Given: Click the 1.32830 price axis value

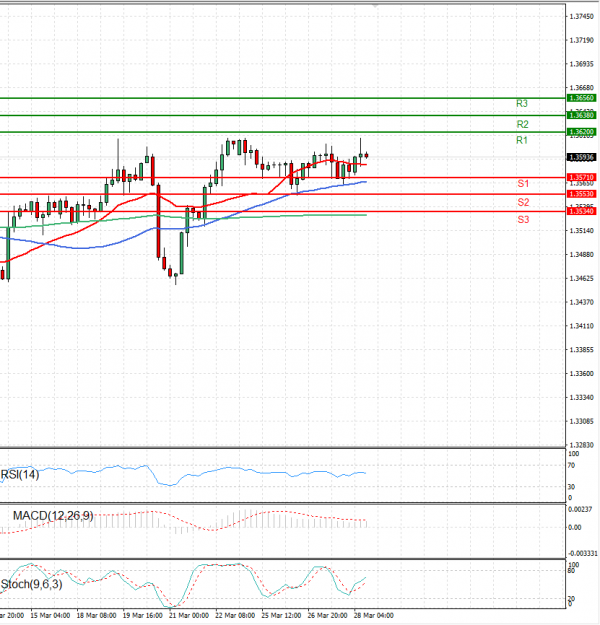Looking at the screenshot, I should pos(582,445).
